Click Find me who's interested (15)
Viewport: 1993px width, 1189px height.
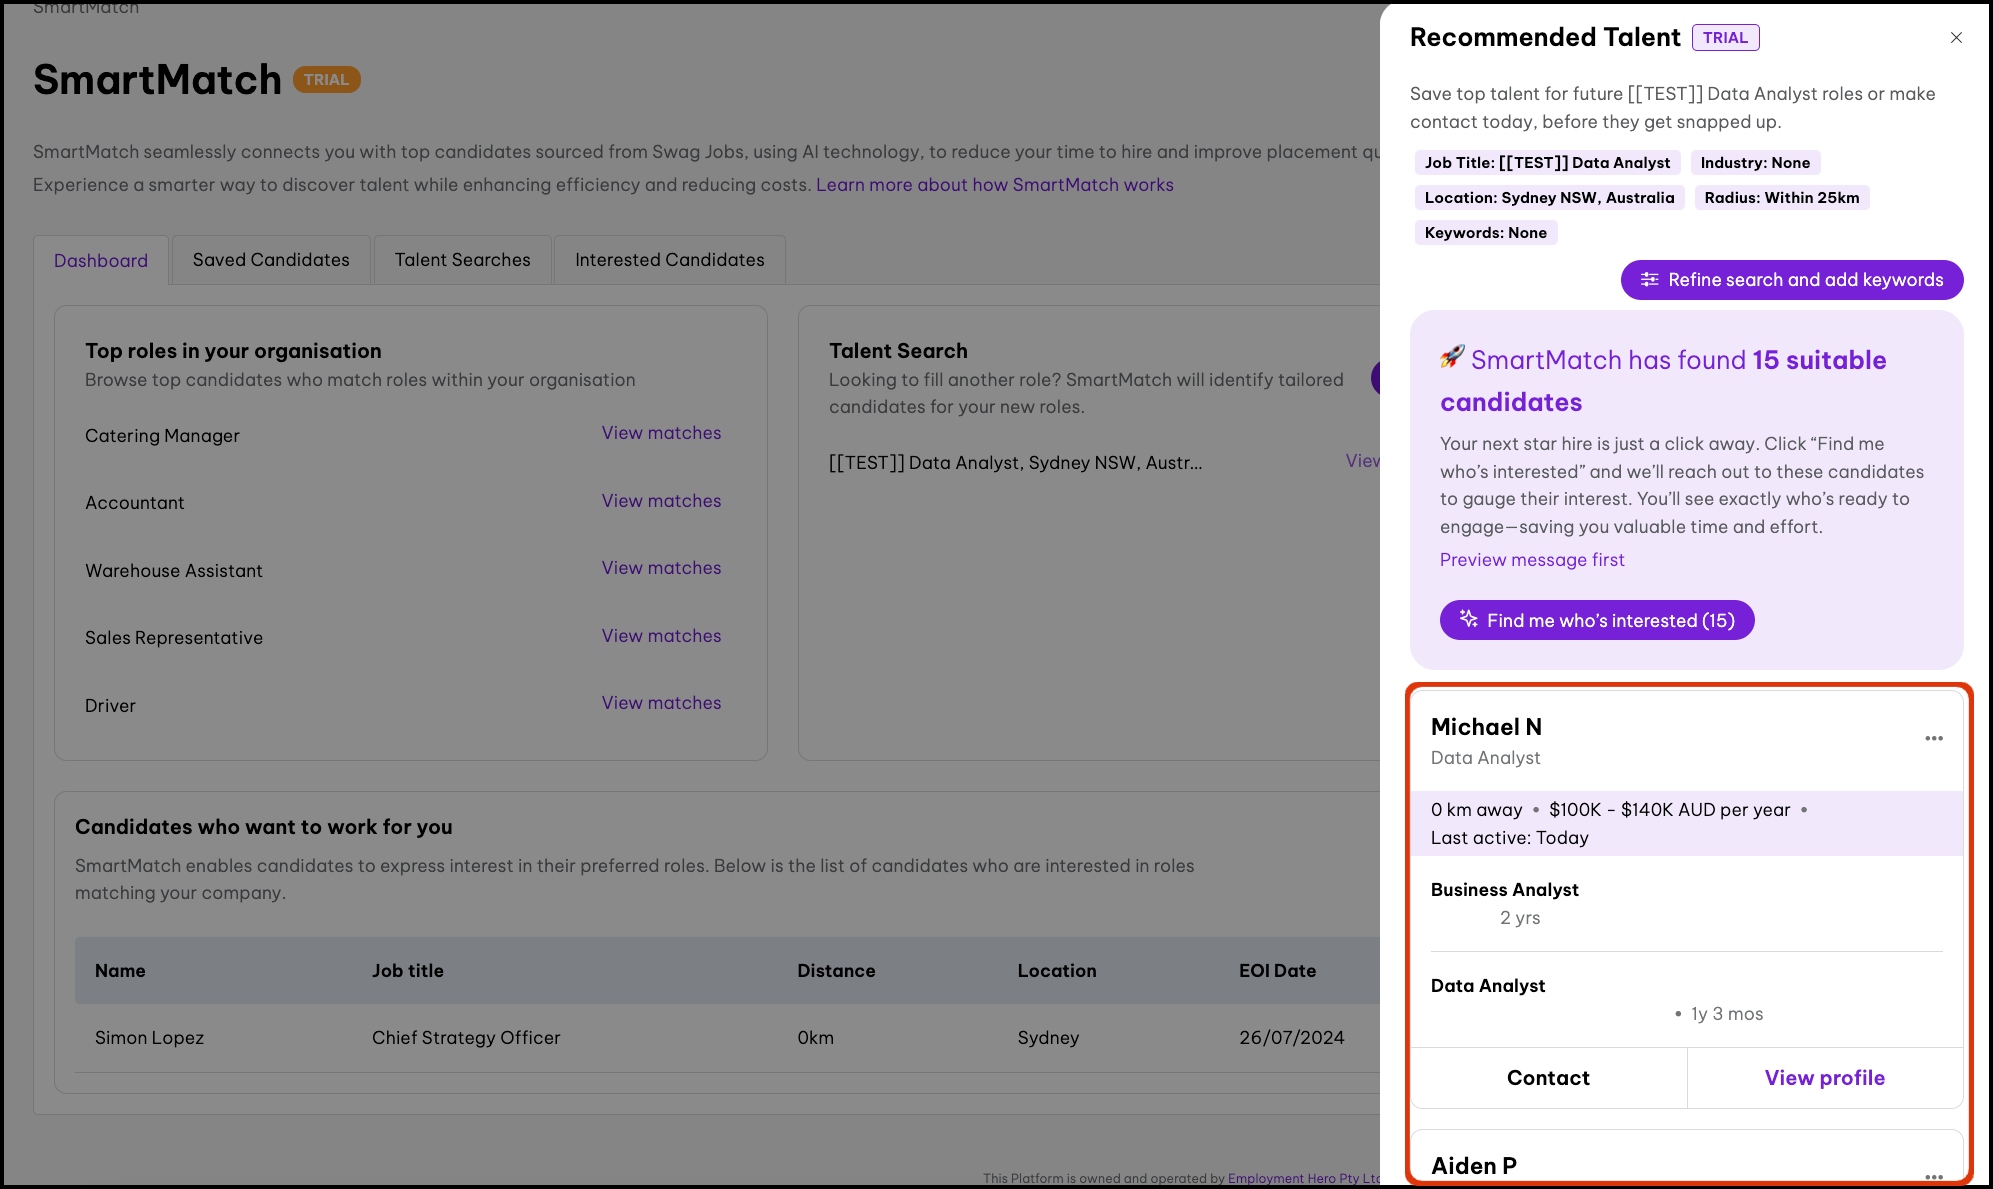tap(1596, 620)
